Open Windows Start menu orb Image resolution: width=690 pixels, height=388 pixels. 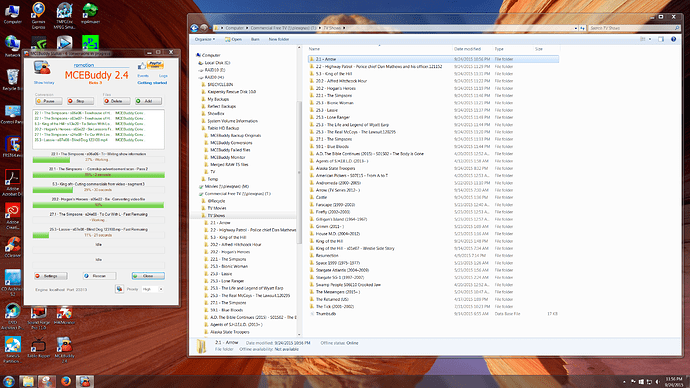tap(8, 381)
